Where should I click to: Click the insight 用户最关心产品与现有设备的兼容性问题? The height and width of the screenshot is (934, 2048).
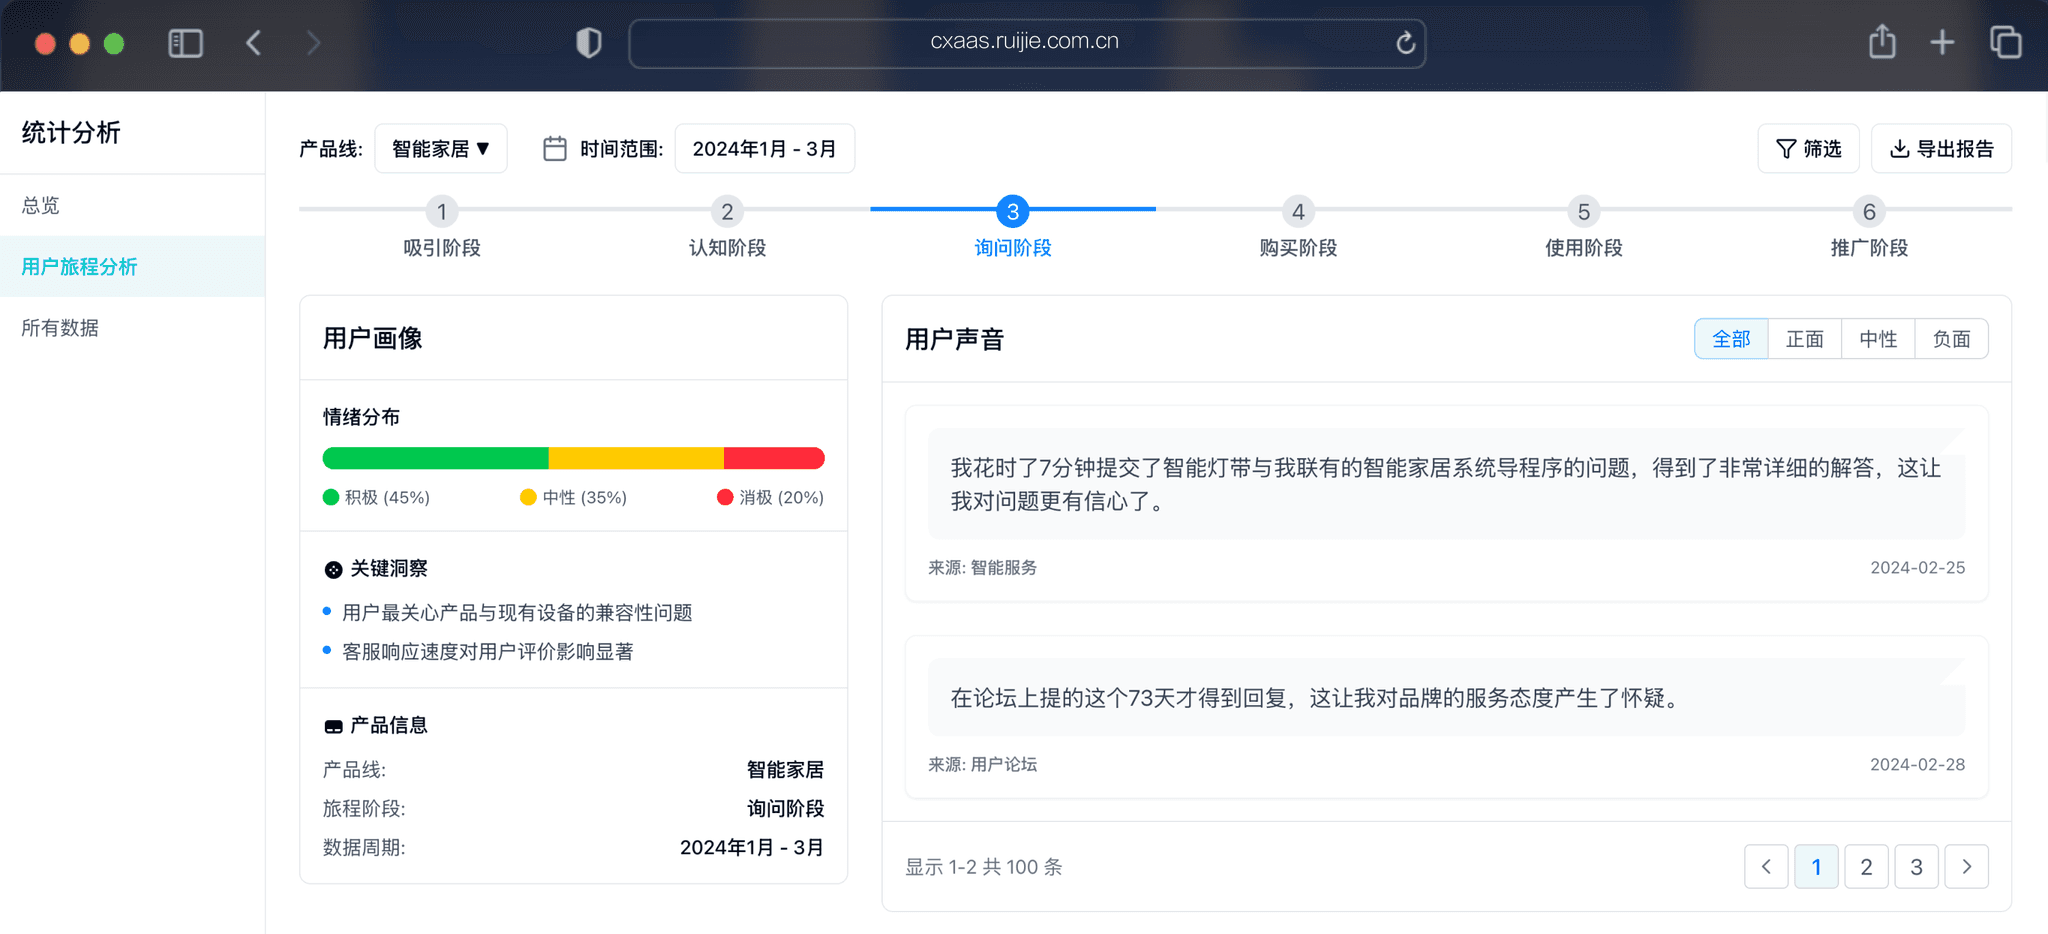coord(517,612)
